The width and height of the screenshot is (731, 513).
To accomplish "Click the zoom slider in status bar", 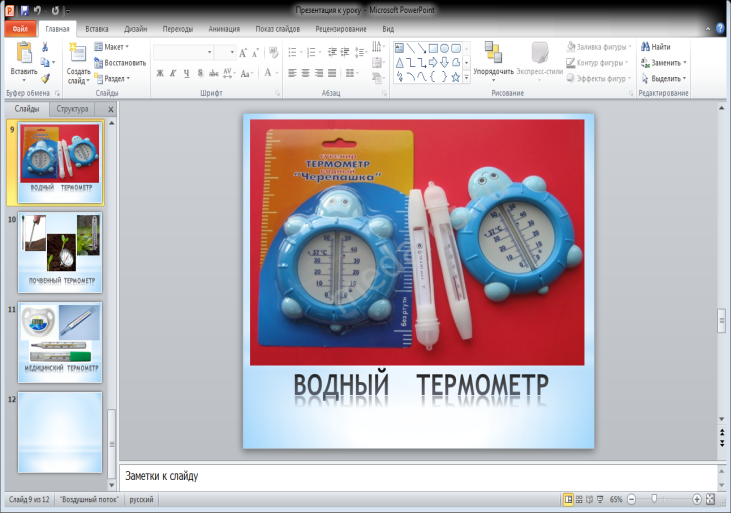I will [x=654, y=498].
